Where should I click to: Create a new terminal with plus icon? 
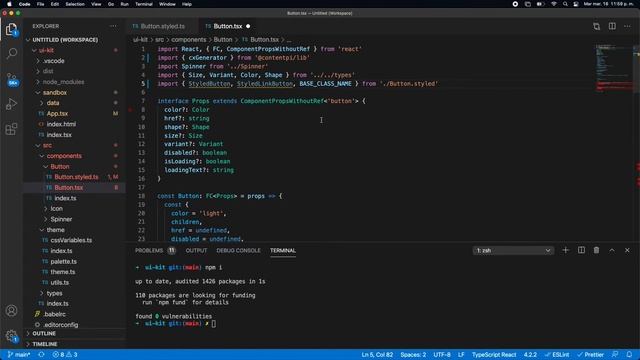pyautogui.click(x=565, y=250)
